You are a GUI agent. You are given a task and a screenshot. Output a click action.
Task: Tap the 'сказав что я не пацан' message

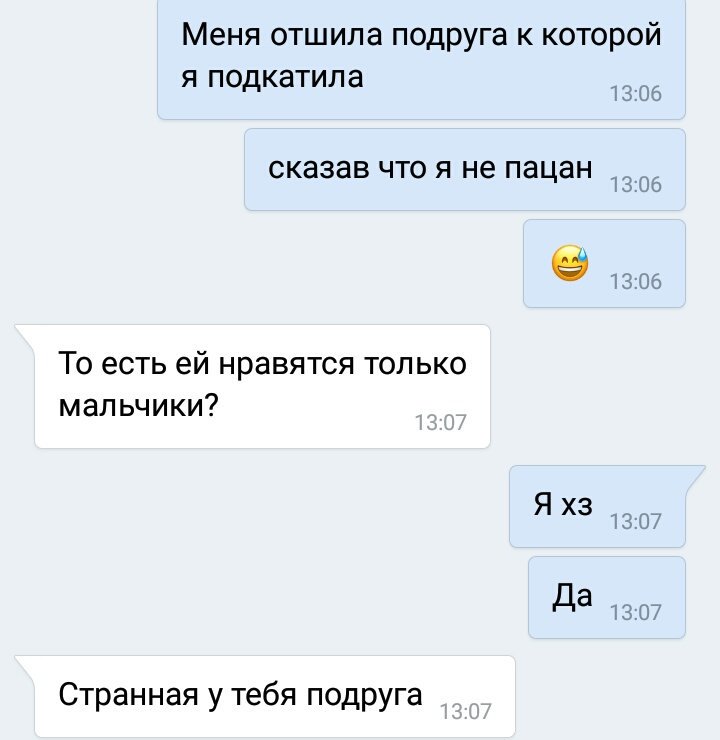pos(465,169)
